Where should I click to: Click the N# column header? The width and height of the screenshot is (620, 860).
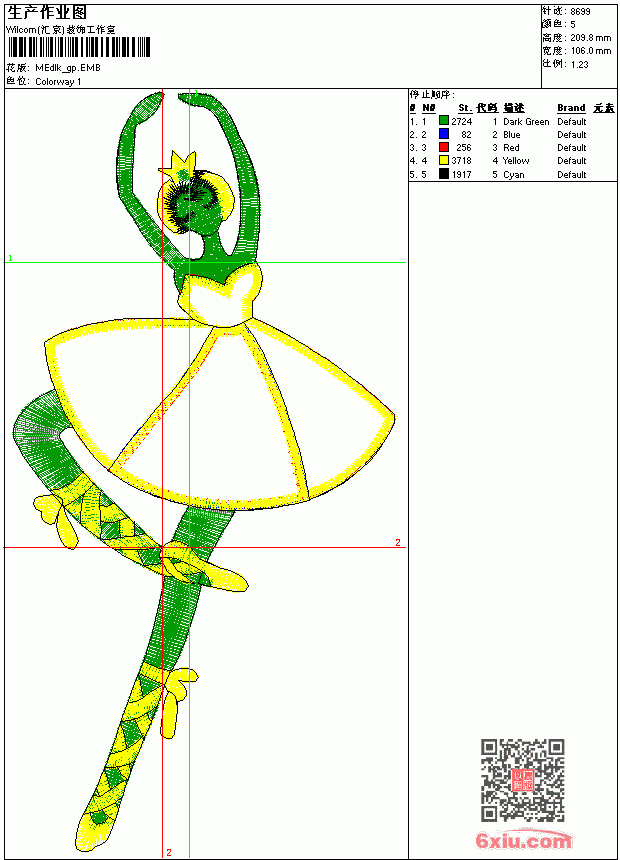point(429,108)
